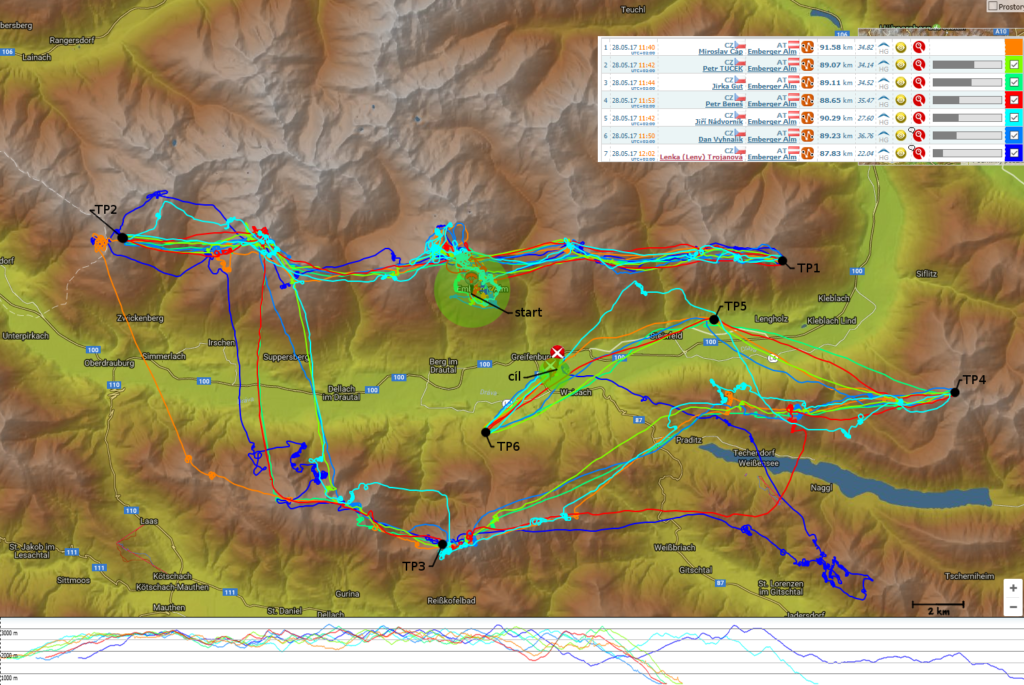Click the yellow smiley icon for Jiří Nádvorník
This screenshot has height=685, width=1024.
point(901,117)
